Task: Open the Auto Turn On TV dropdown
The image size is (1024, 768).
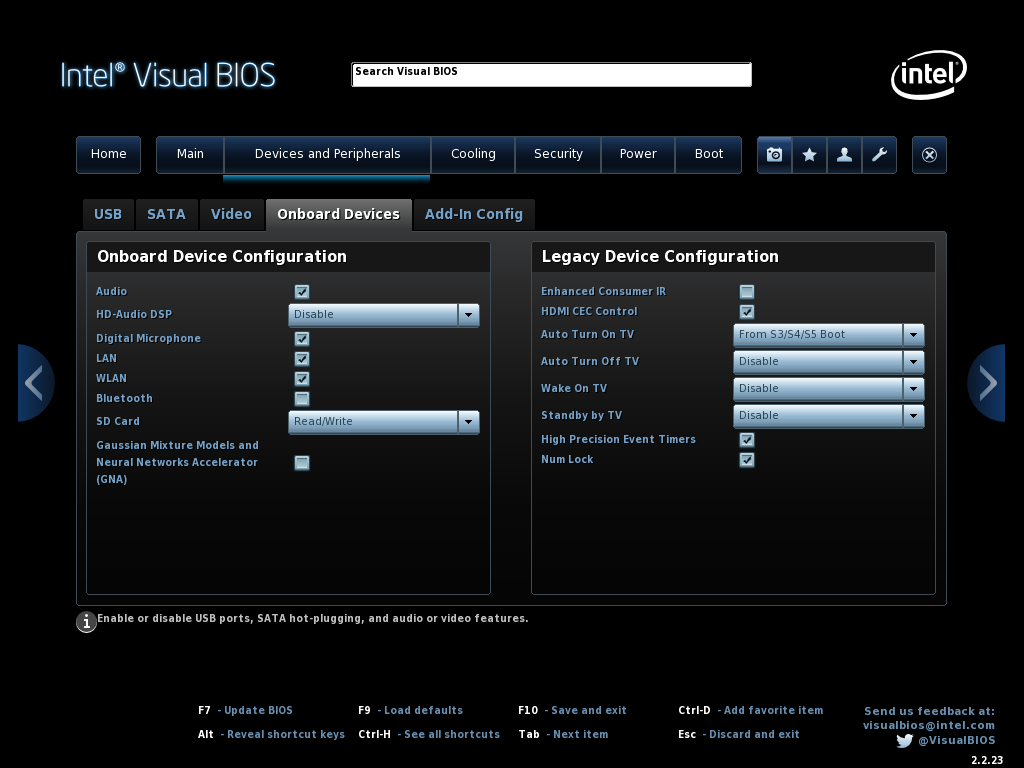Action: click(829, 335)
